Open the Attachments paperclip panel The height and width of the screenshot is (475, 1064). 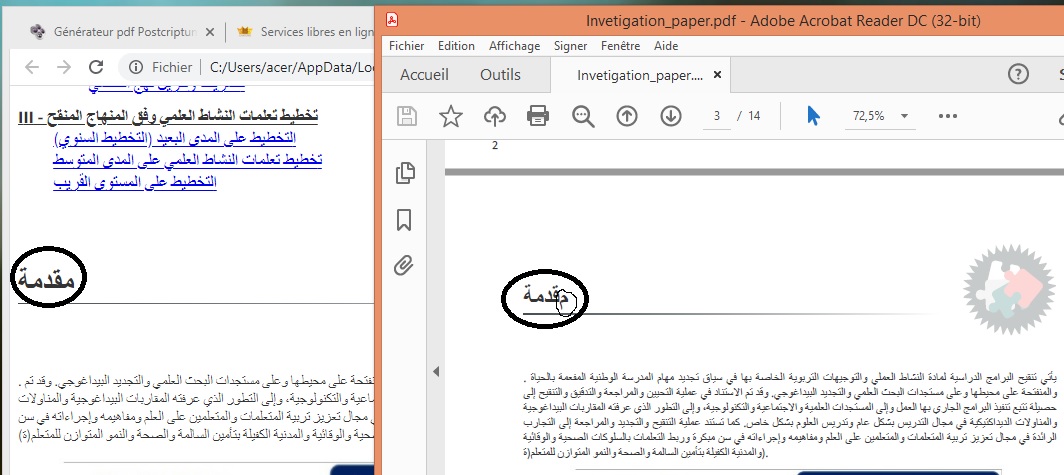point(404,265)
